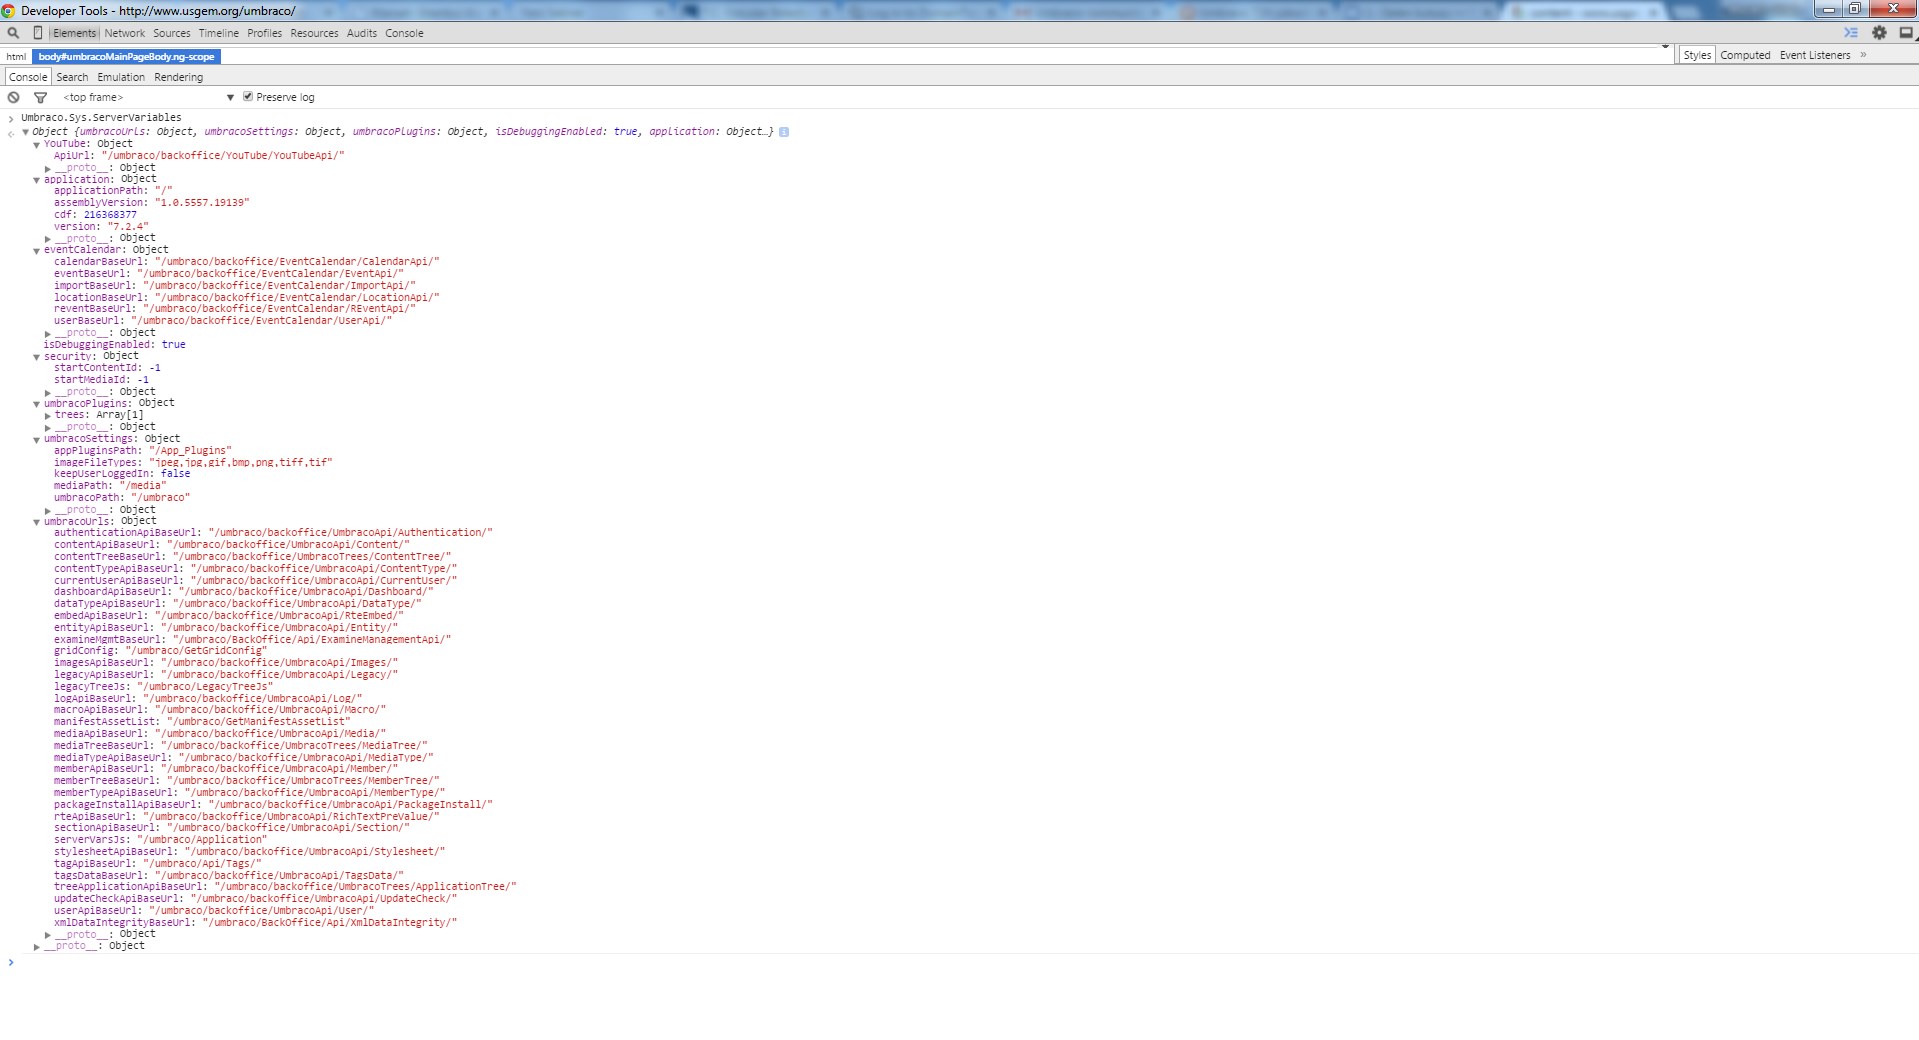The height and width of the screenshot is (1040, 1919).
Task: Click the Umbraco.Sys.ServerVariables command text
Action: 101,118
